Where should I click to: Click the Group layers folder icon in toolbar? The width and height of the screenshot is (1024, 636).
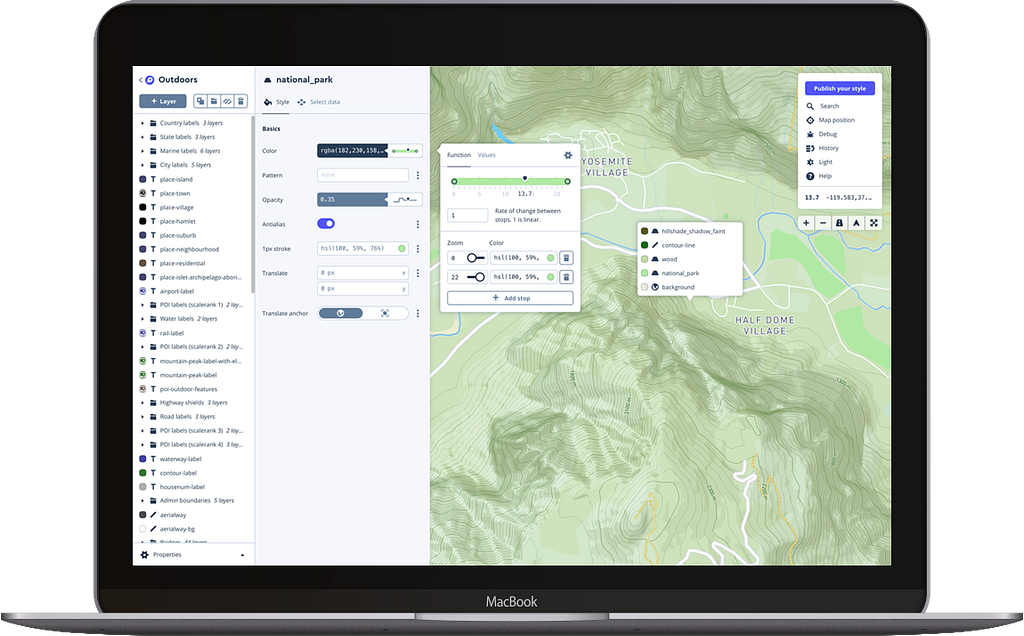(214, 101)
